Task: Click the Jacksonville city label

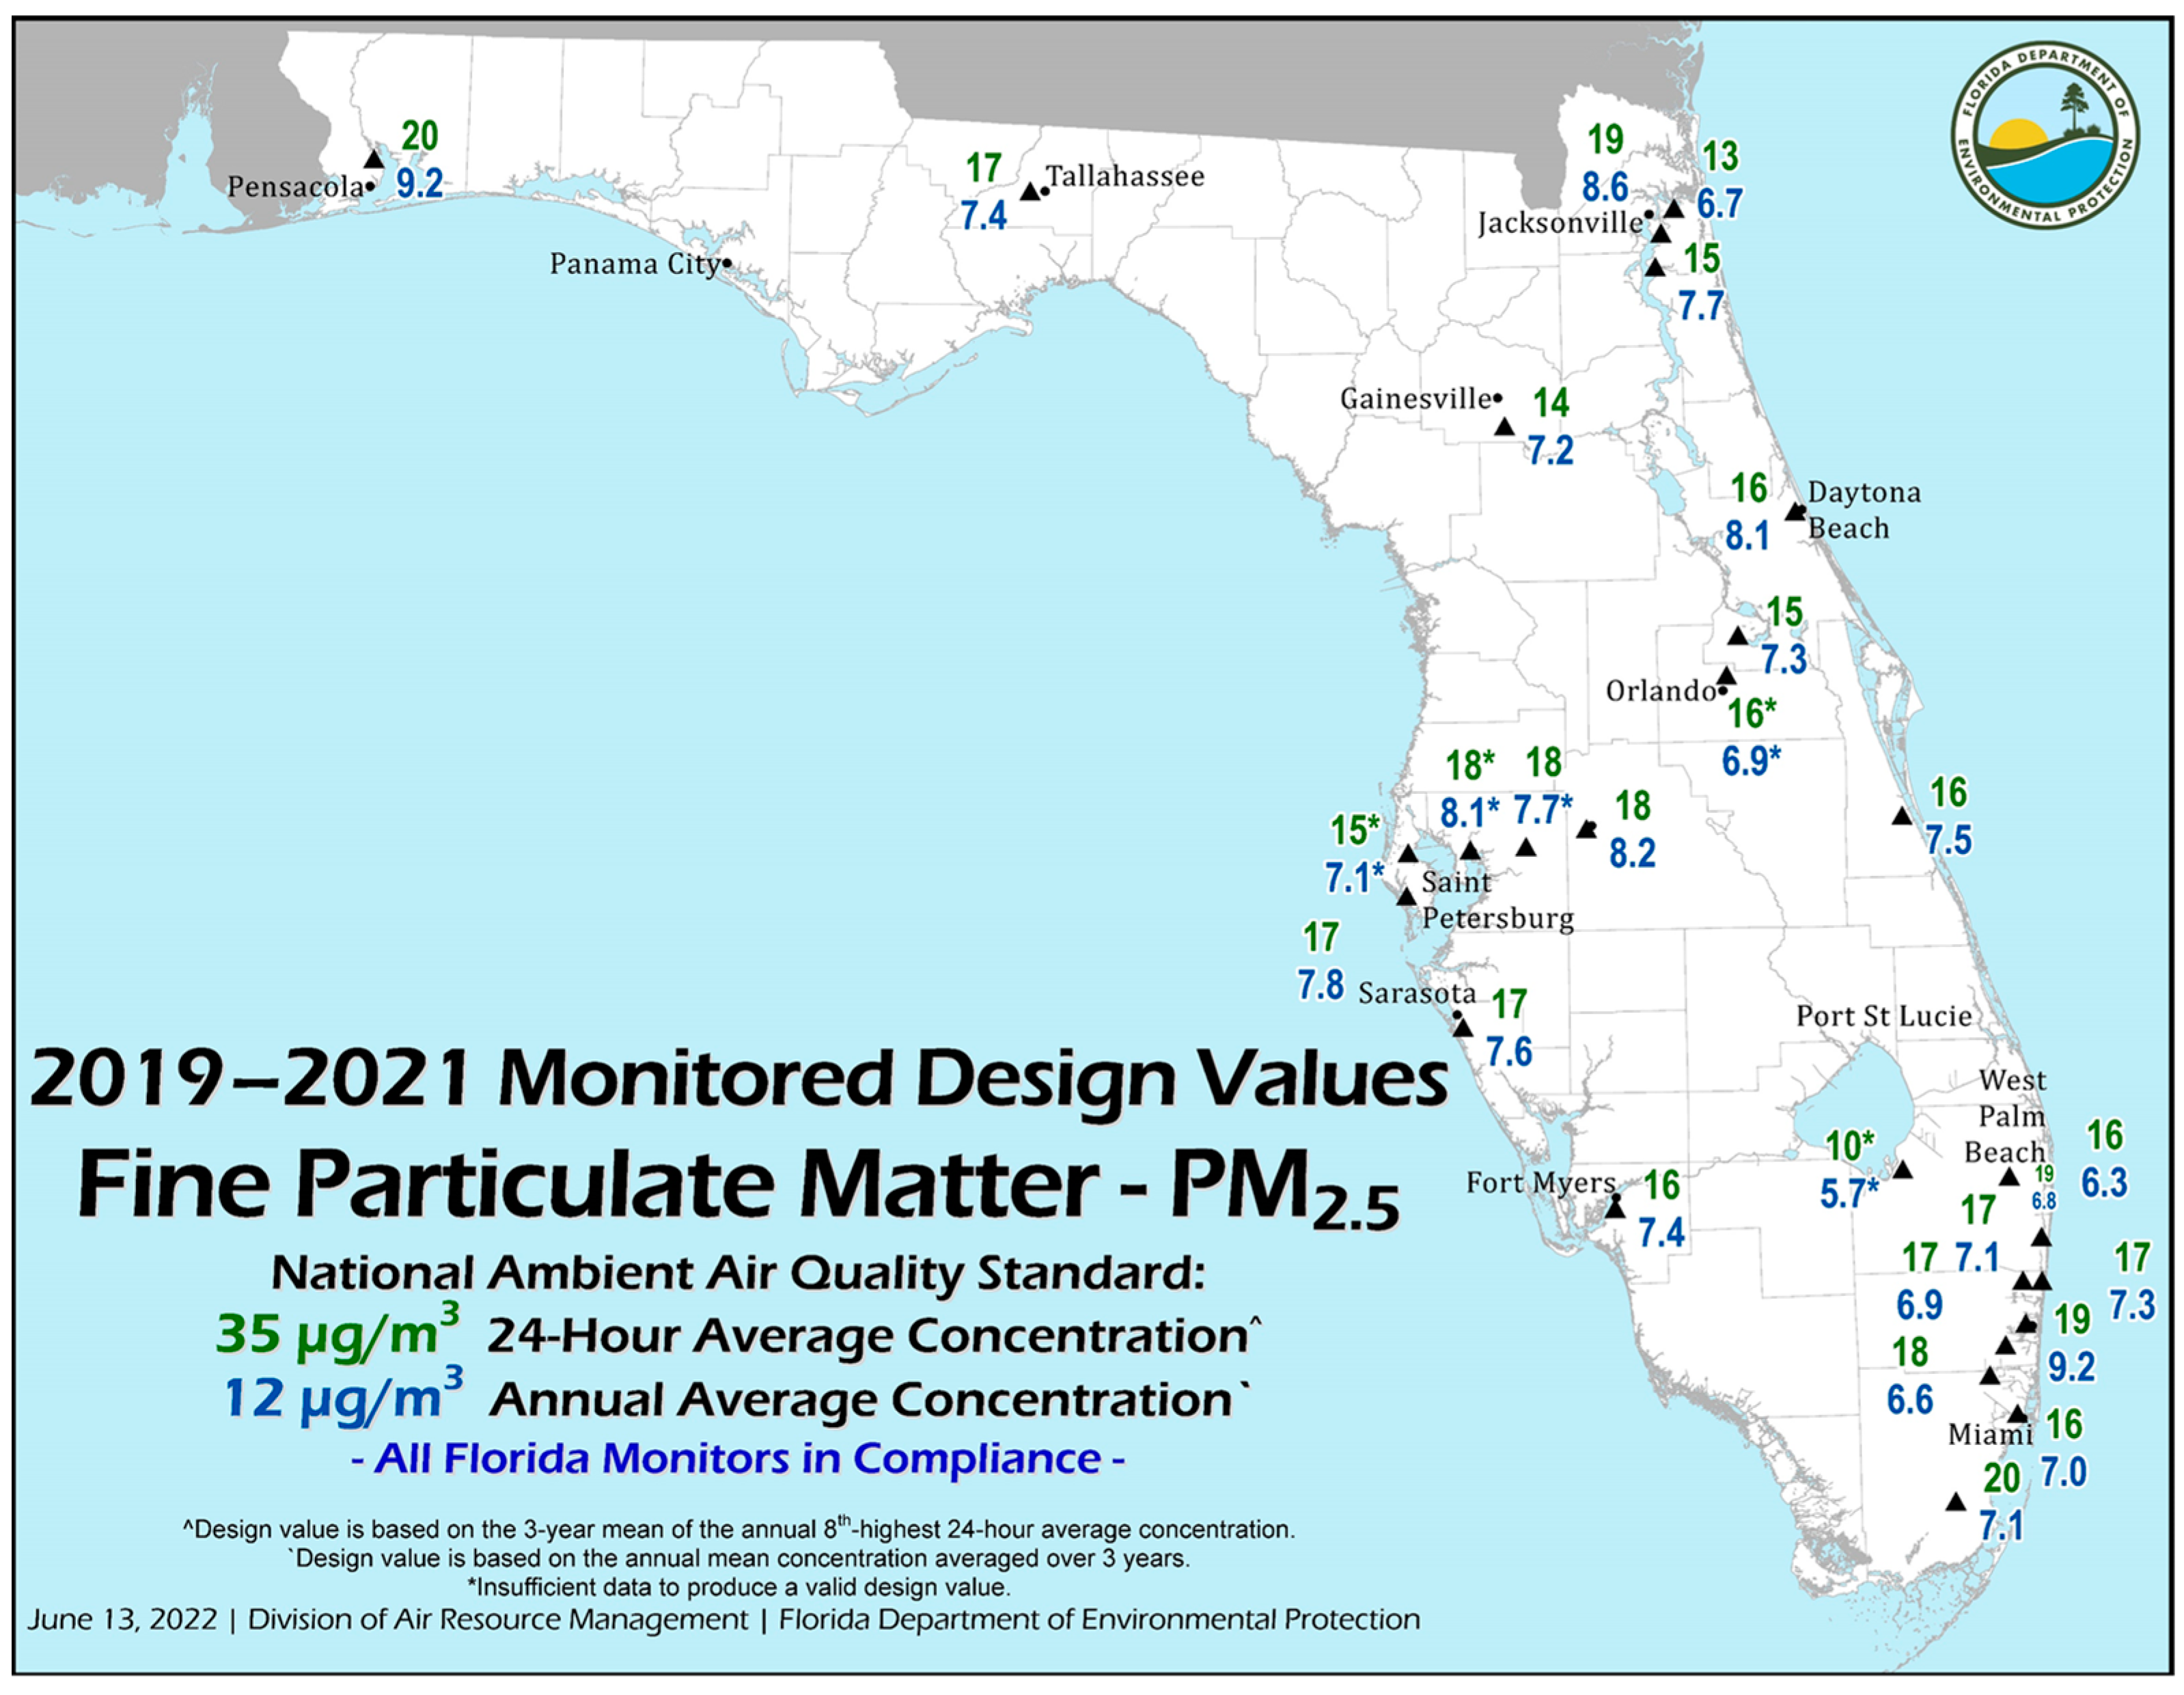Action: coord(1559,223)
